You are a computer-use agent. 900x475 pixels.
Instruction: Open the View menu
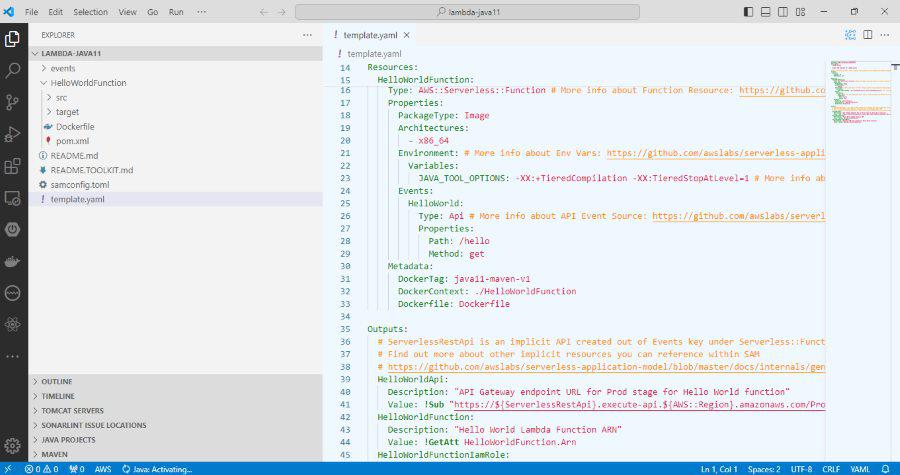(127, 12)
